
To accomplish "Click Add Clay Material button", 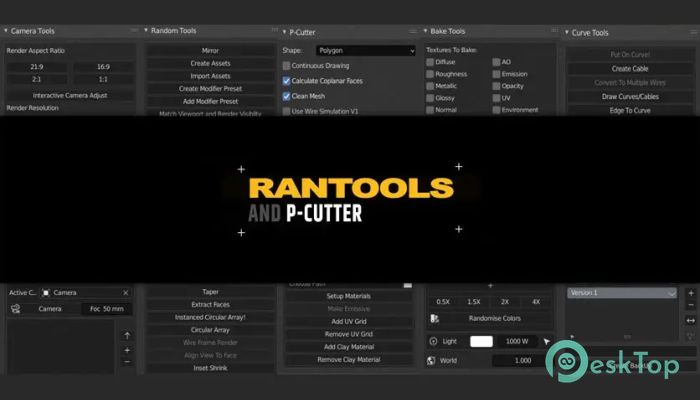I will [349, 347].
